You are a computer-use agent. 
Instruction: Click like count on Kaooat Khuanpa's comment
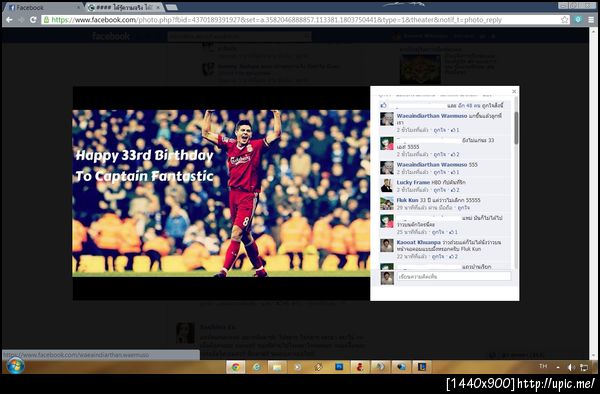tap(453, 256)
